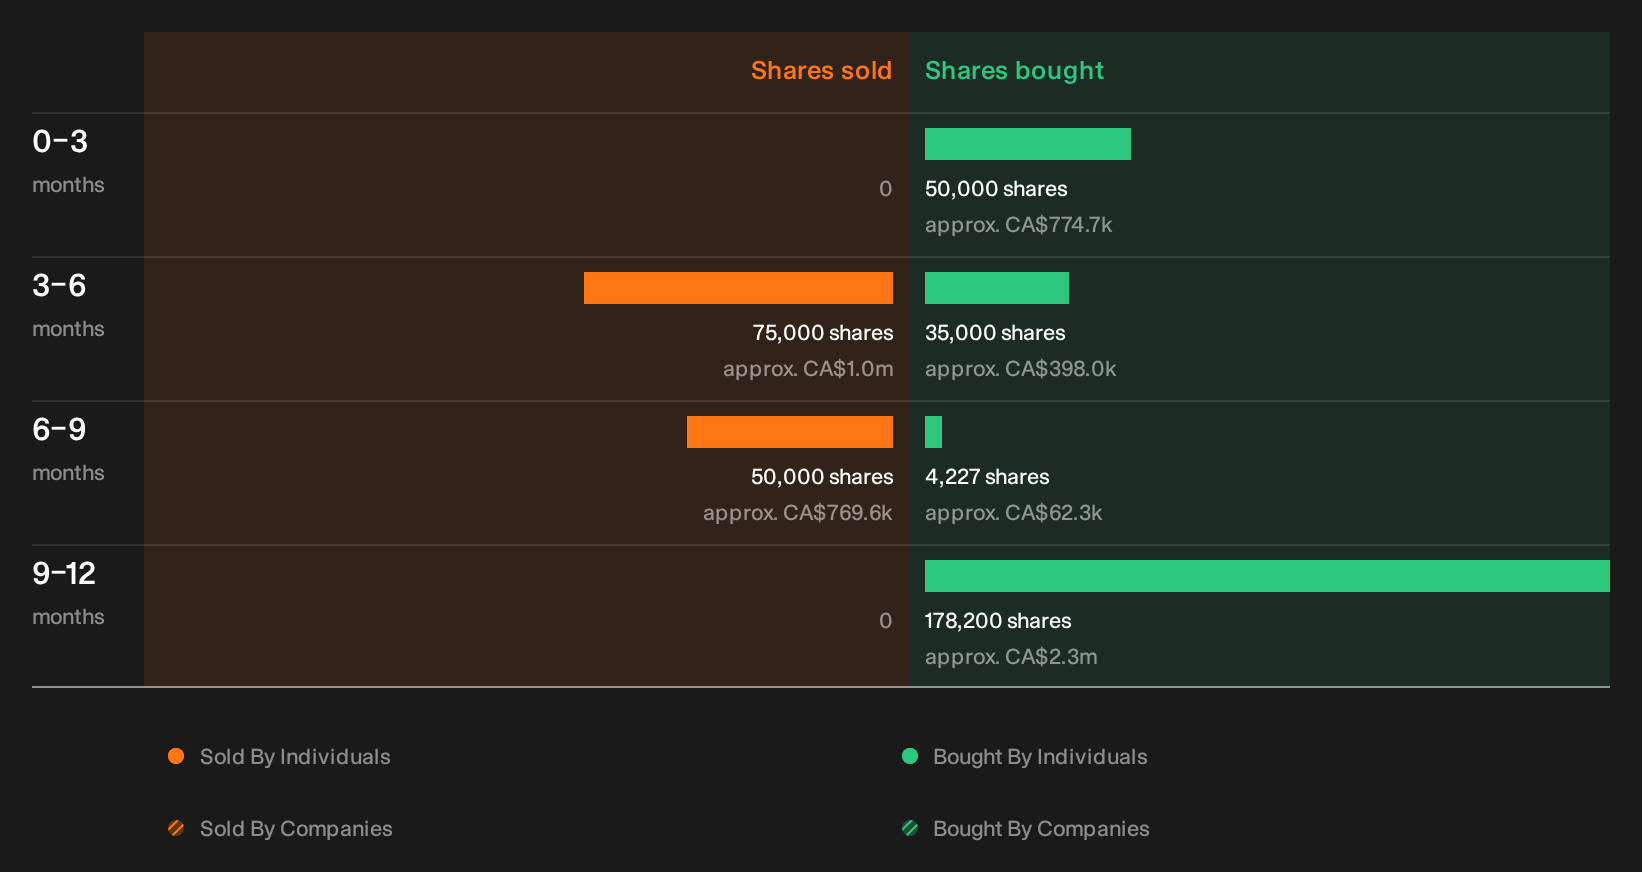
Task: Select the 3-6 row label
Action: [59, 286]
